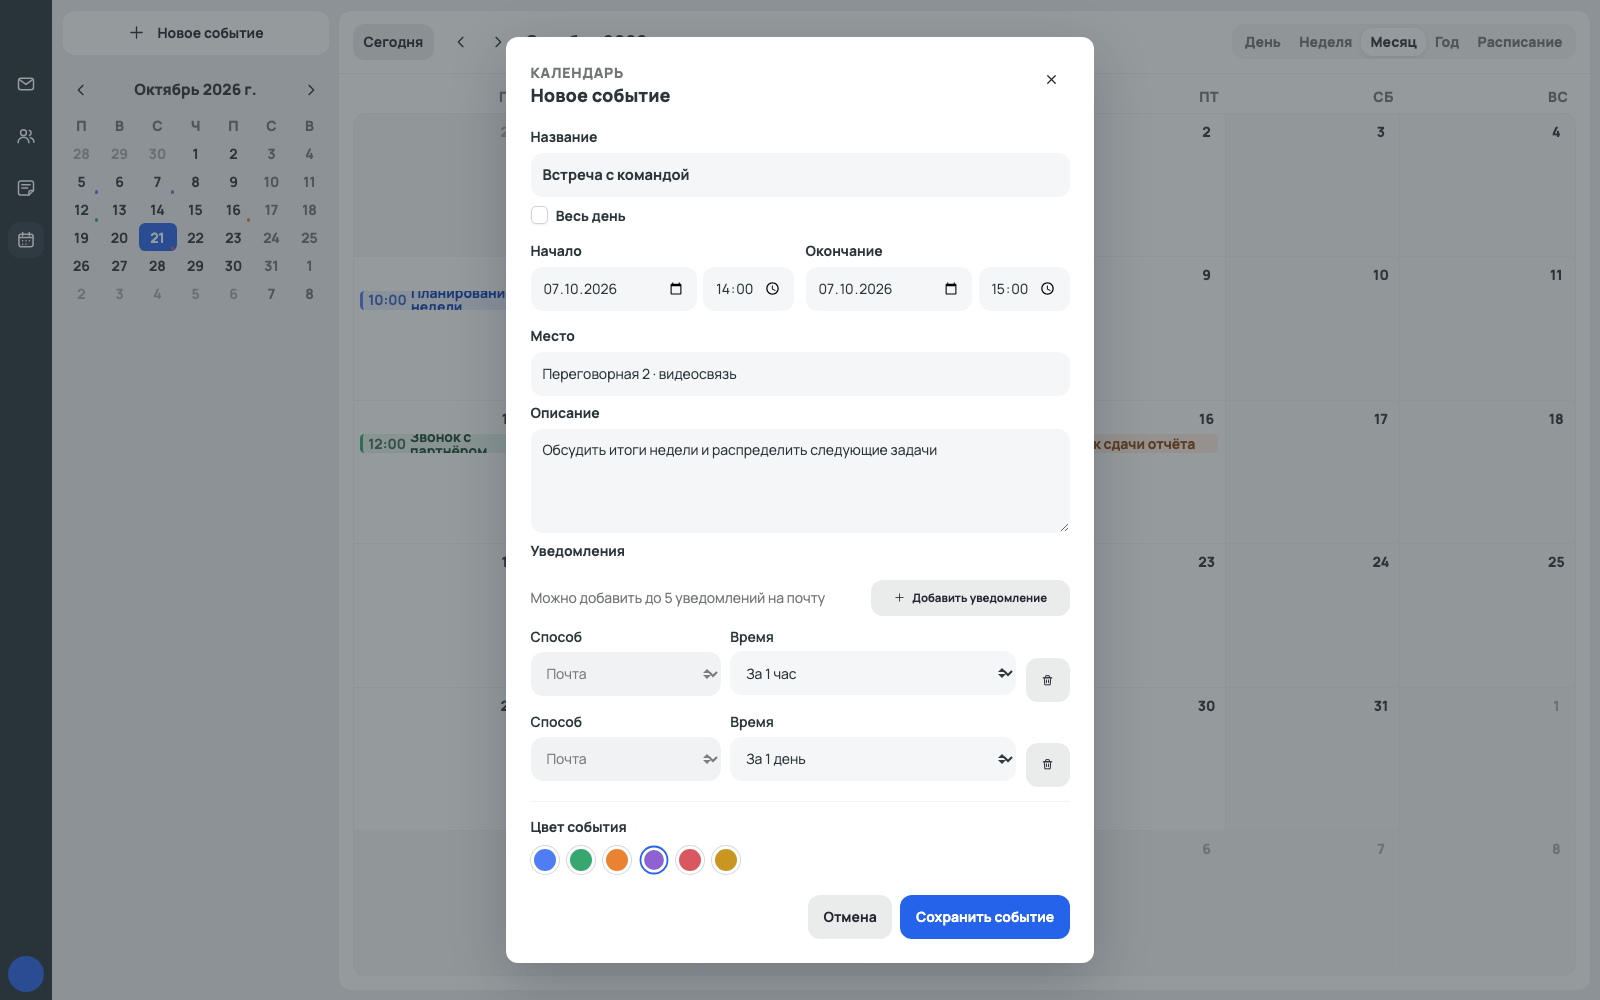The width and height of the screenshot is (1600, 1000).
Task: Open the notes icon in sidebar
Action: pos(26,188)
